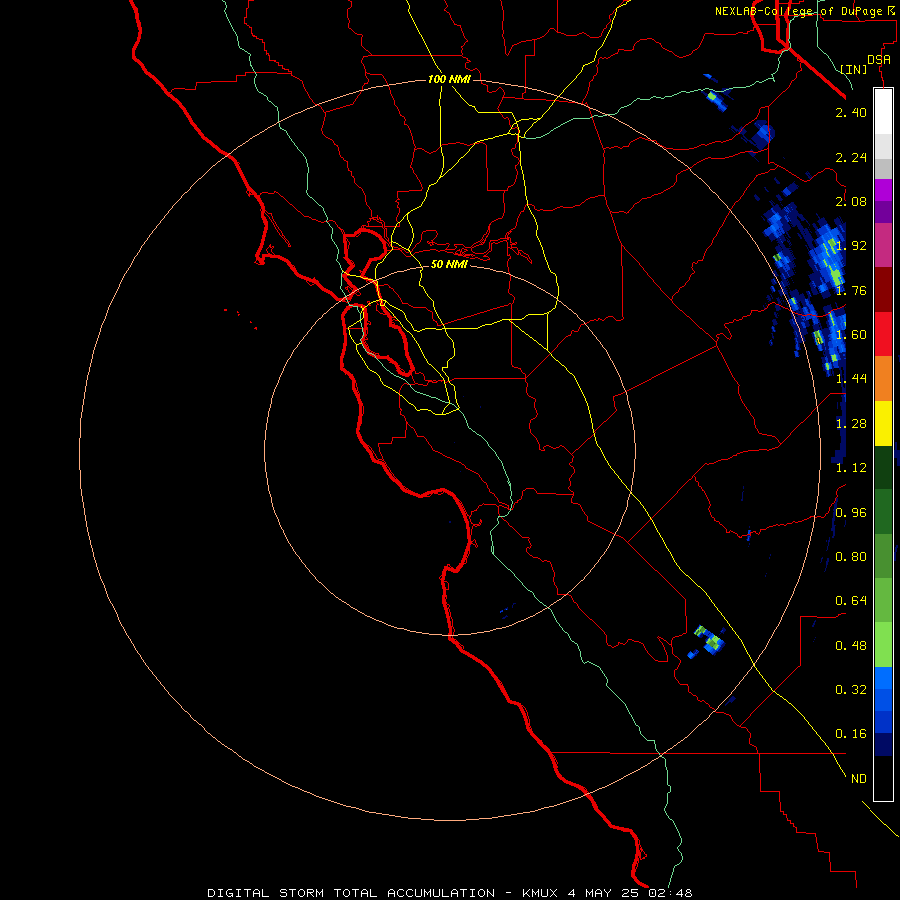900x900 pixels.
Task: Select the orange swatch beside 1.44
Action: tap(883, 379)
